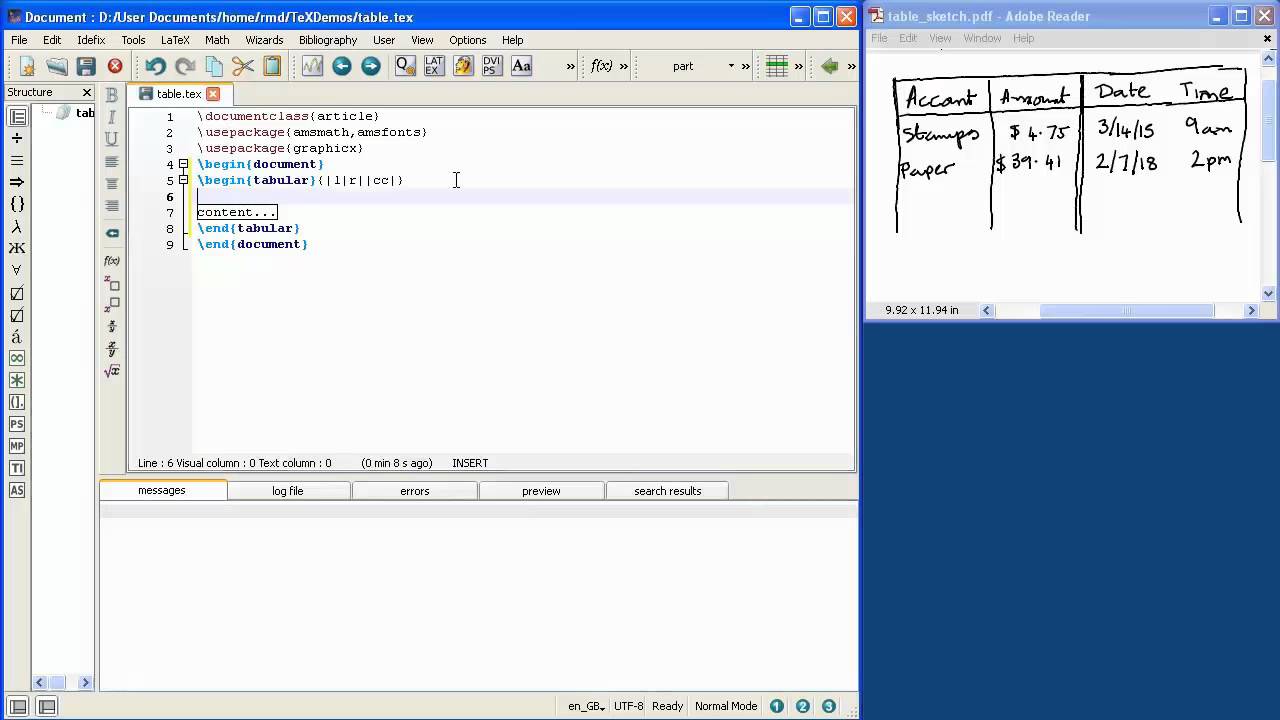The height and width of the screenshot is (720, 1280).
Task: Redo the last edit
Action: 185,66
